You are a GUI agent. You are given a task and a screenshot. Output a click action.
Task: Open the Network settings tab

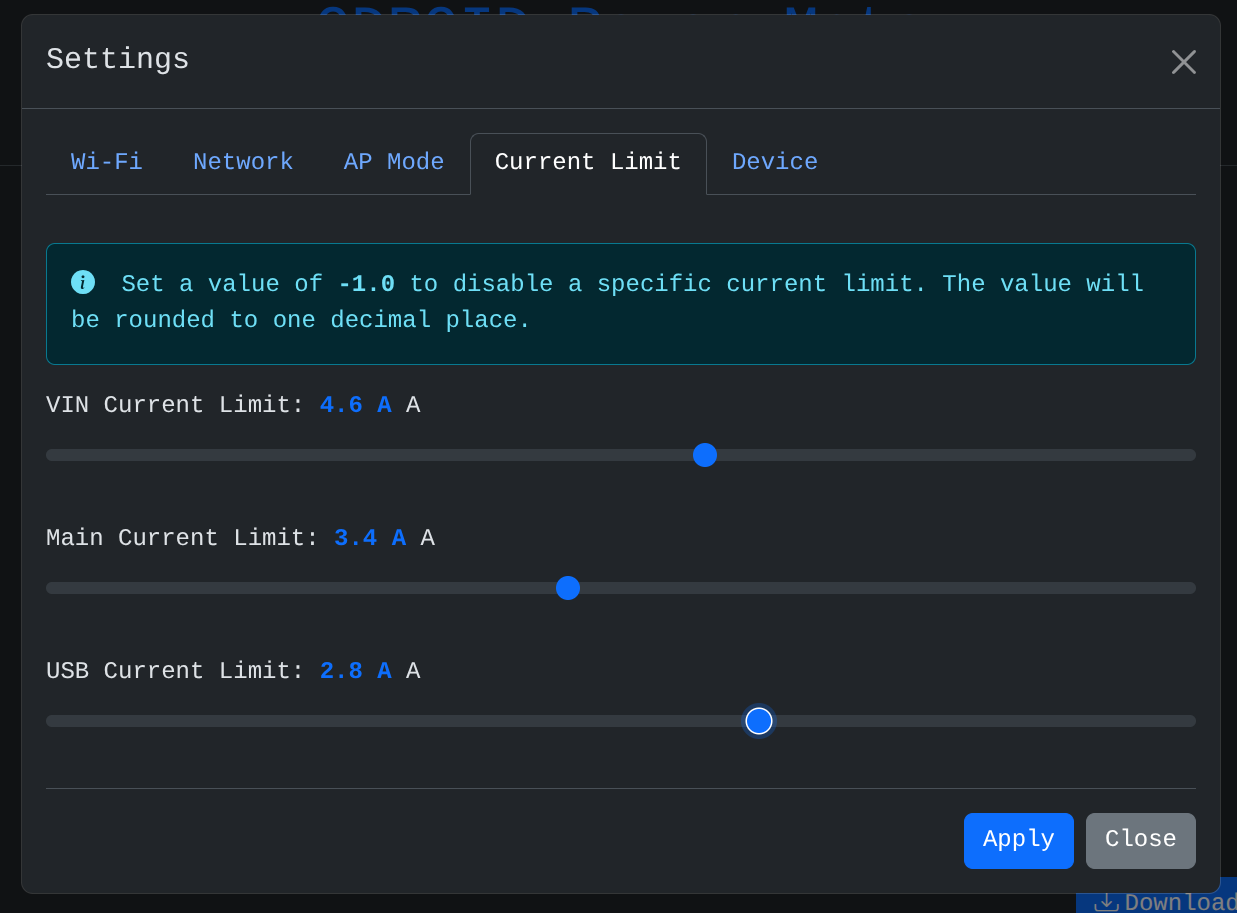(243, 162)
